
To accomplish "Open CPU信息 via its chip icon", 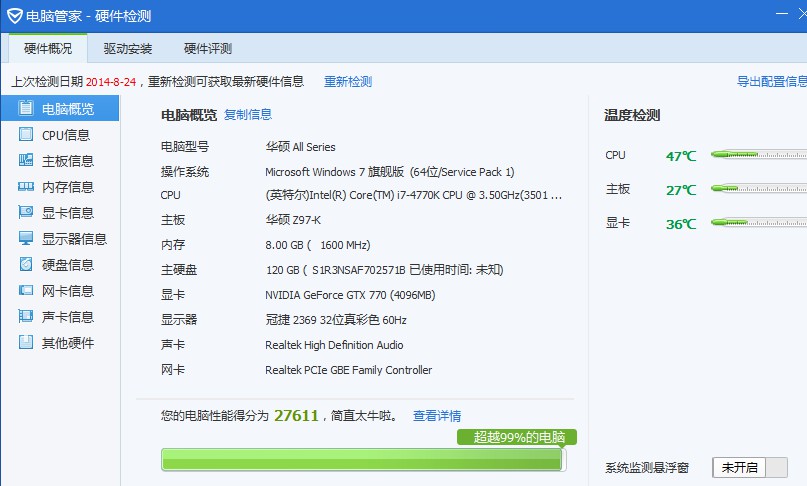I will pos(26,134).
